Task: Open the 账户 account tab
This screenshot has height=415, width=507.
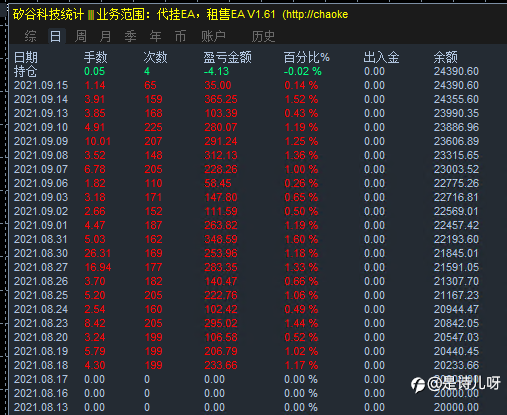Action: tap(213, 36)
